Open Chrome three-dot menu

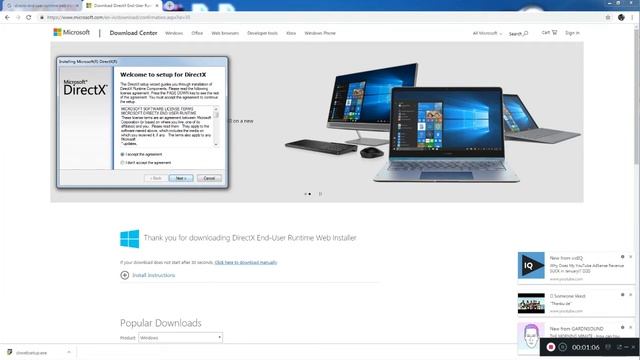pyautogui.click(x=633, y=17)
